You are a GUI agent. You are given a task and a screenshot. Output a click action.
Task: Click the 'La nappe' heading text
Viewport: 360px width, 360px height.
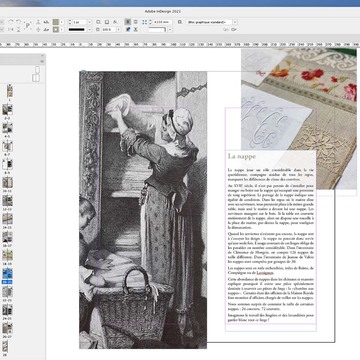click(242, 156)
